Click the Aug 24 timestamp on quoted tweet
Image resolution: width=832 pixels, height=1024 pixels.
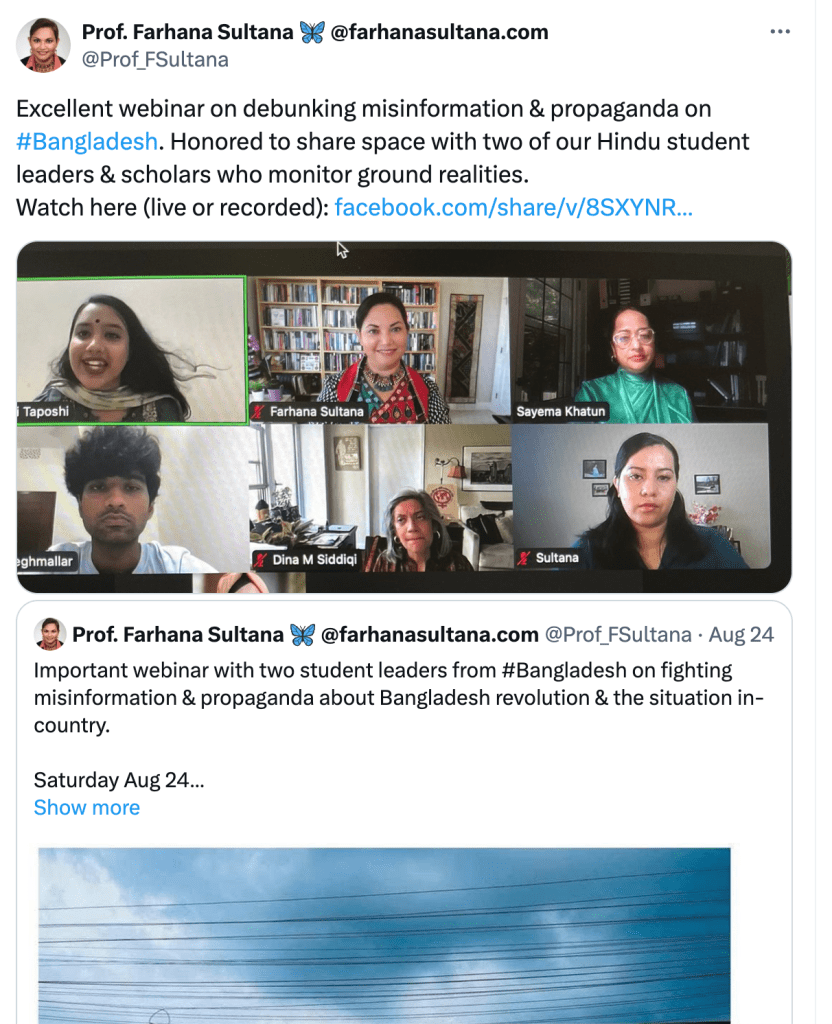(x=741, y=634)
